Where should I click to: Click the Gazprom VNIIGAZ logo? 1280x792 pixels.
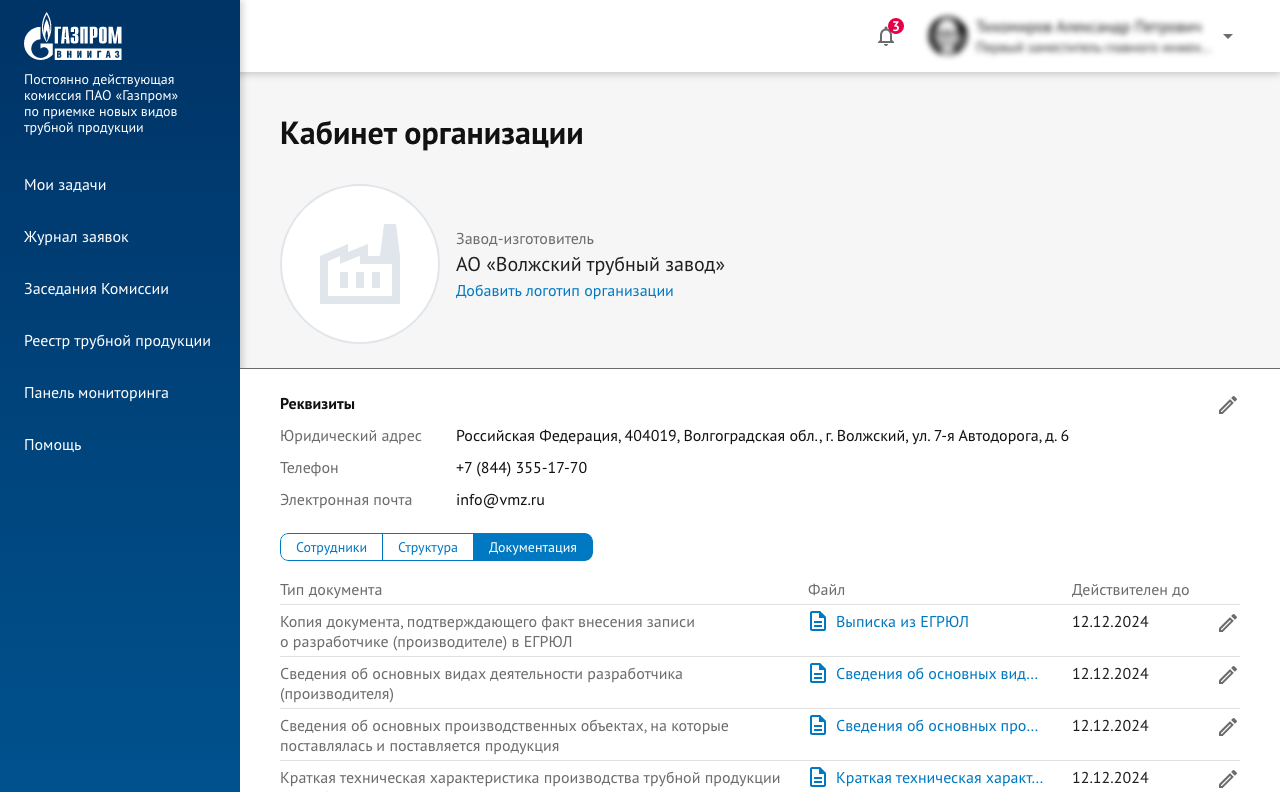point(73,38)
